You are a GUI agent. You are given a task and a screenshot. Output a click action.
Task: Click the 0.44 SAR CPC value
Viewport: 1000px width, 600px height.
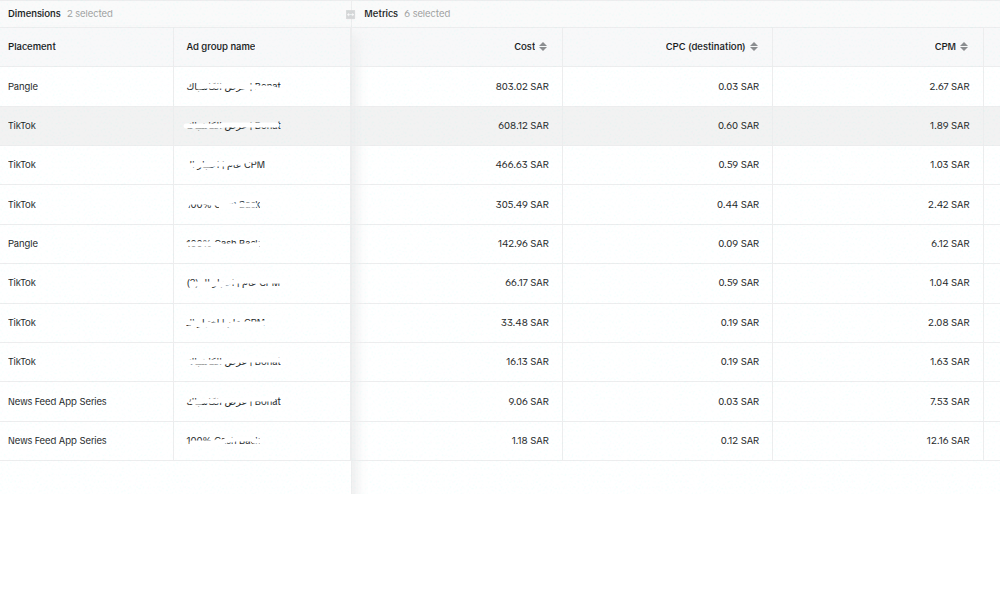pyautogui.click(x=738, y=205)
